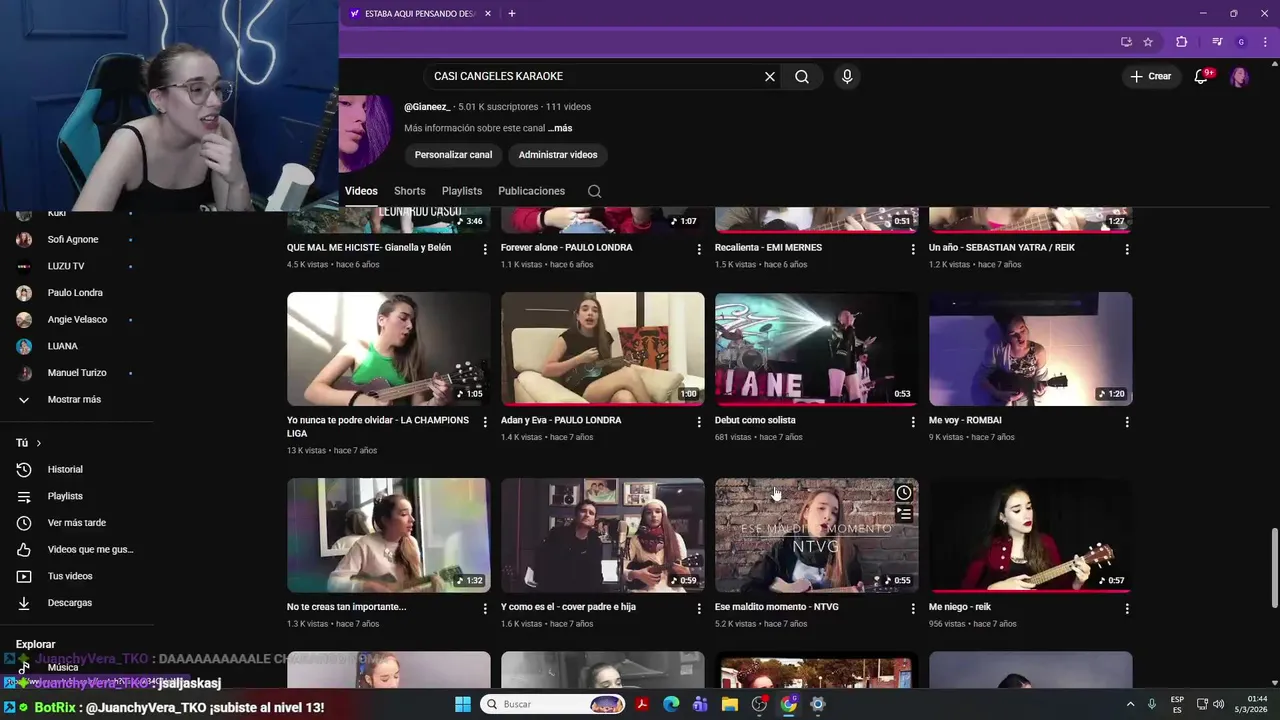Click the Administrar videos button
1280x720 pixels.
pos(558,155)
